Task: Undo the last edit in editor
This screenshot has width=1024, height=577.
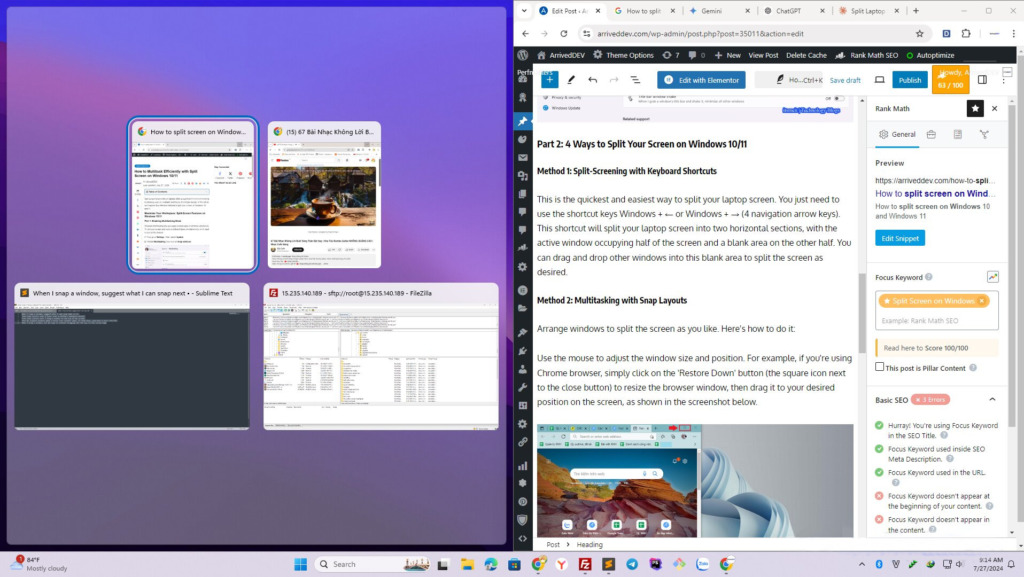Action: tap(593, 80)
